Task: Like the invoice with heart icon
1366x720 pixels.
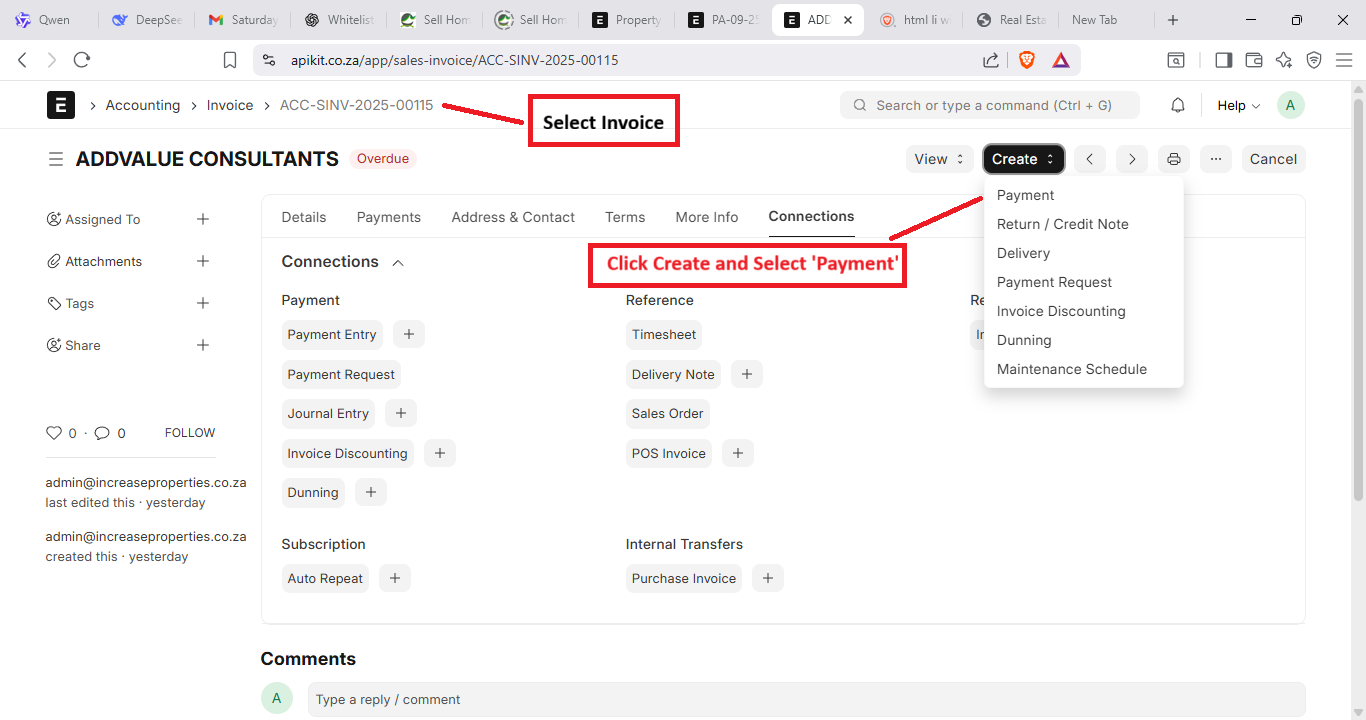Action: click(x=54, y=433)
